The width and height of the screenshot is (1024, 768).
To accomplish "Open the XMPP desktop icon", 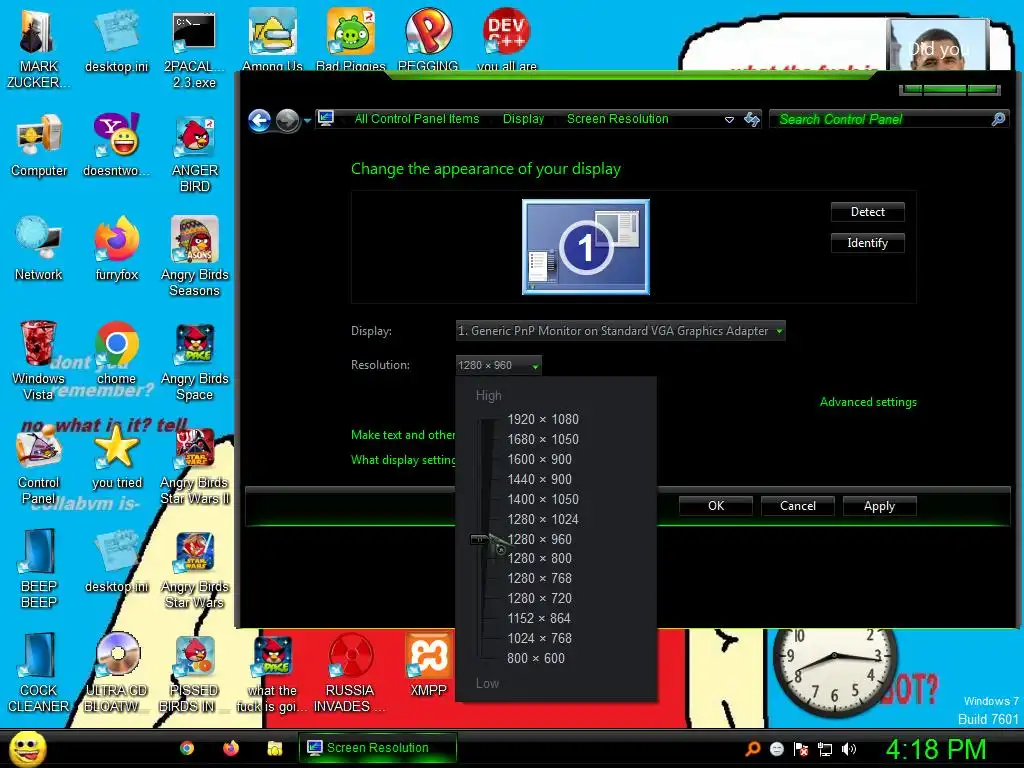I will pyautogui.click(x=428, y=665).
